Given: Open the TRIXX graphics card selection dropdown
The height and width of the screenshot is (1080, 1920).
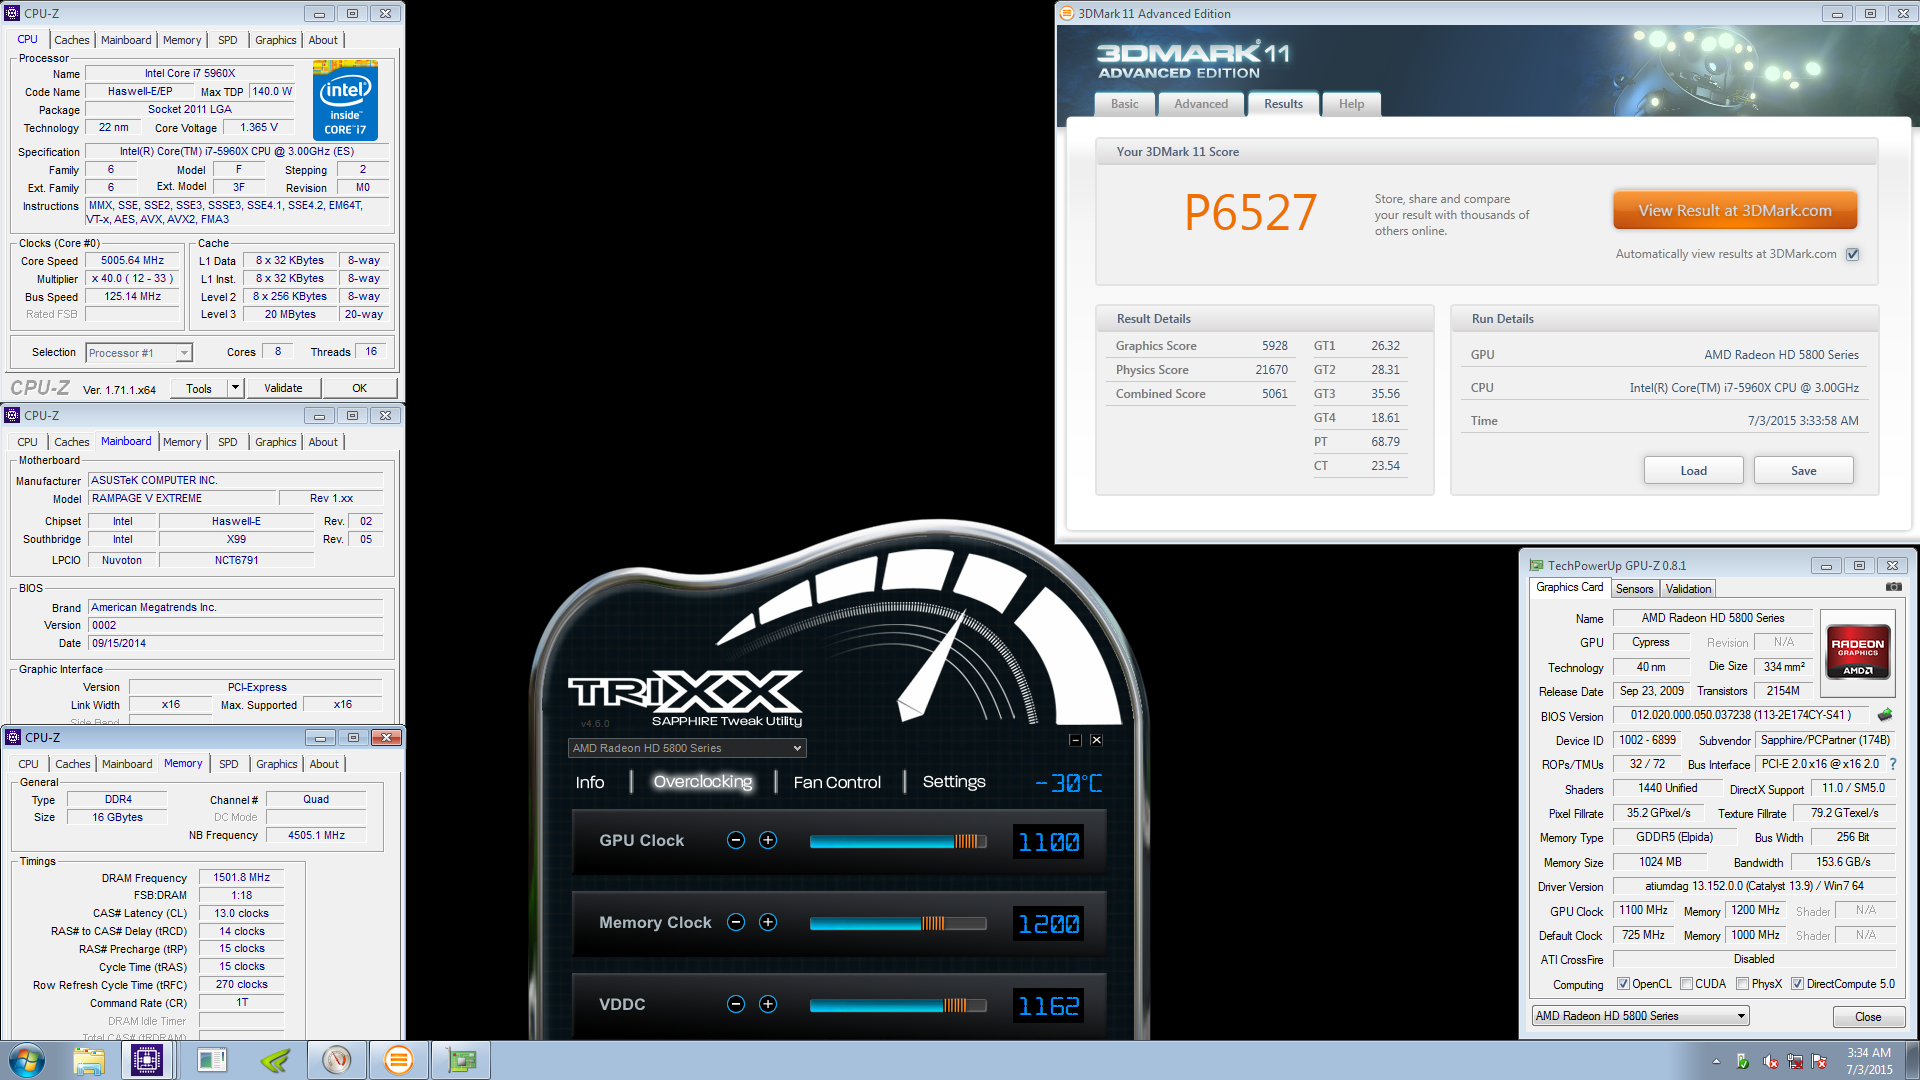Looking at the screenshot, I should pos(687,748).
